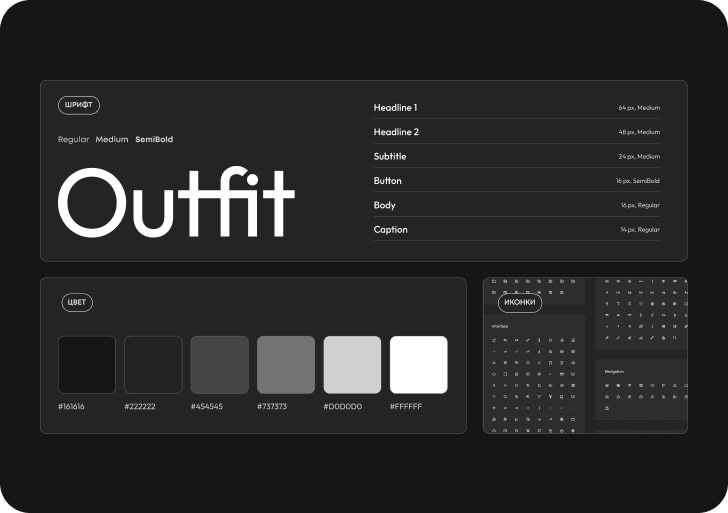Viewport: 728px width, 513px height.
Task: Pick the #737373 color swatch
Action: [286, 365]
